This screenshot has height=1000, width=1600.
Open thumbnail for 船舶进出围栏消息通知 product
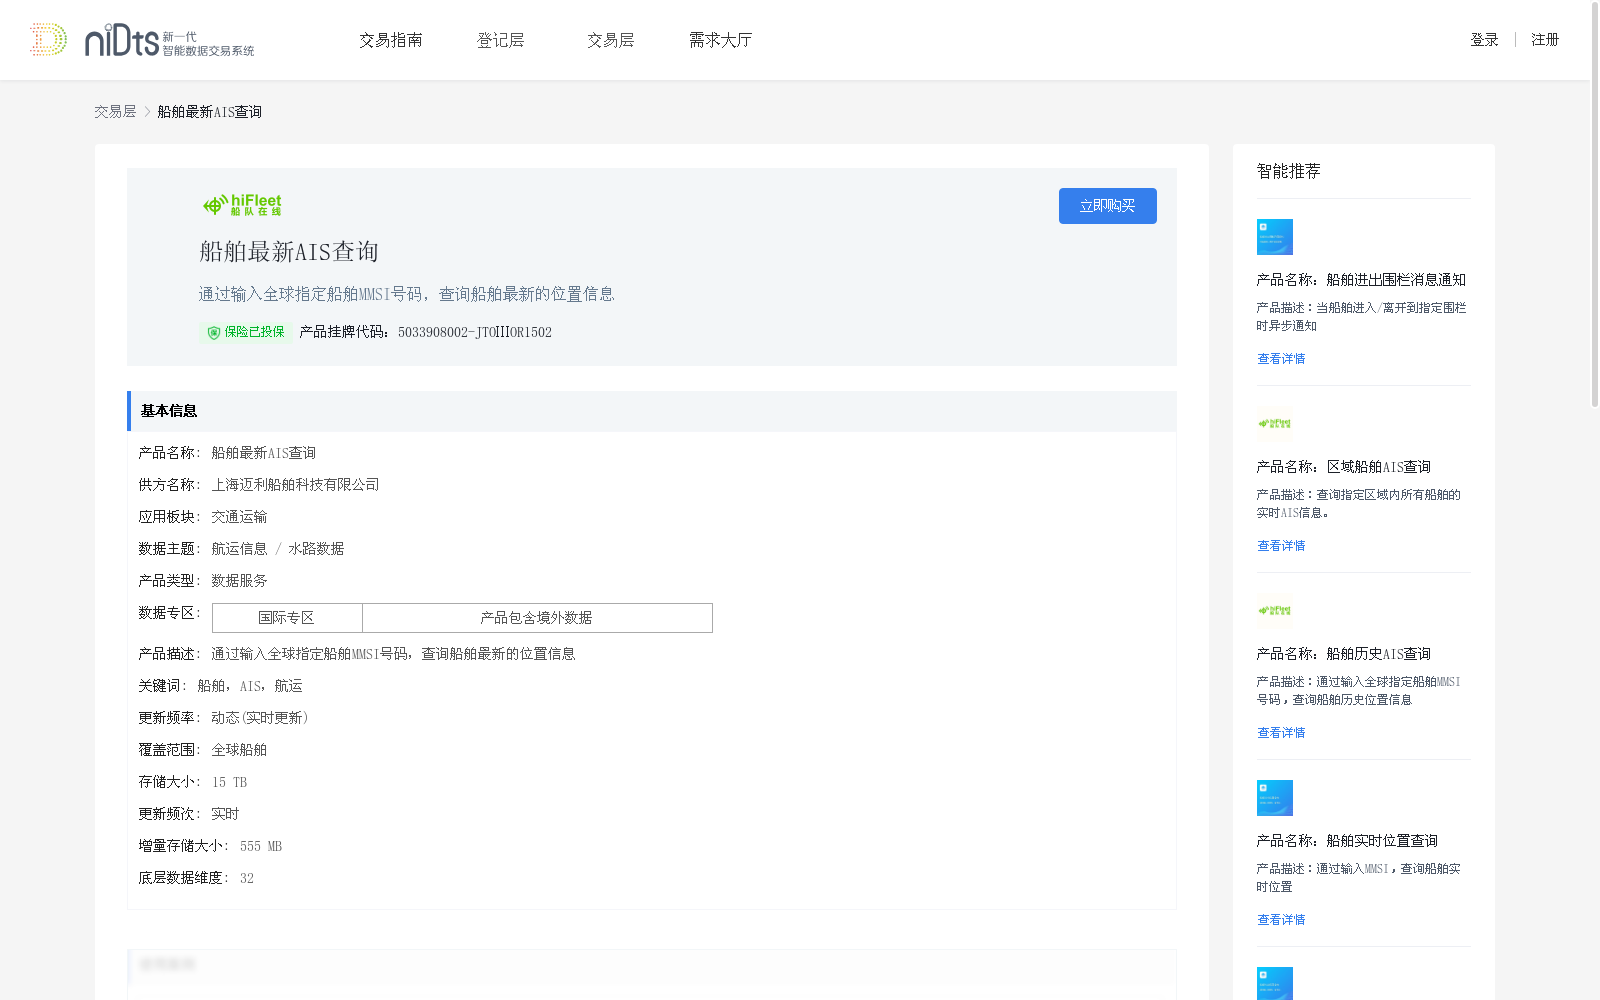pos(1275,237)
